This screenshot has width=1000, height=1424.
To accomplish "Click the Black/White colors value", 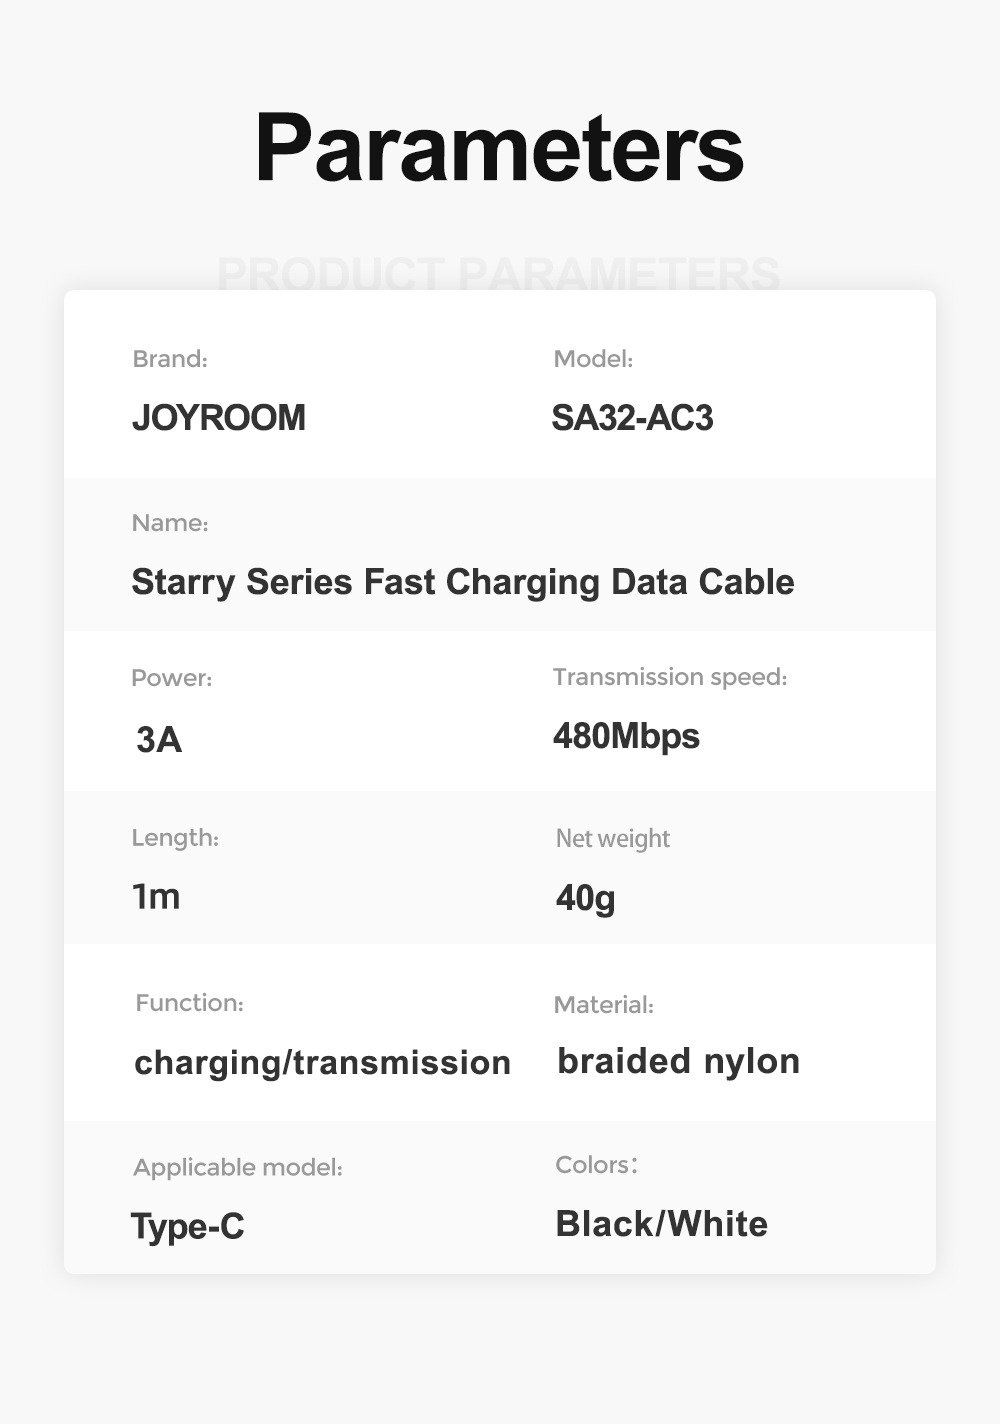I will [x=661, y=1224].
